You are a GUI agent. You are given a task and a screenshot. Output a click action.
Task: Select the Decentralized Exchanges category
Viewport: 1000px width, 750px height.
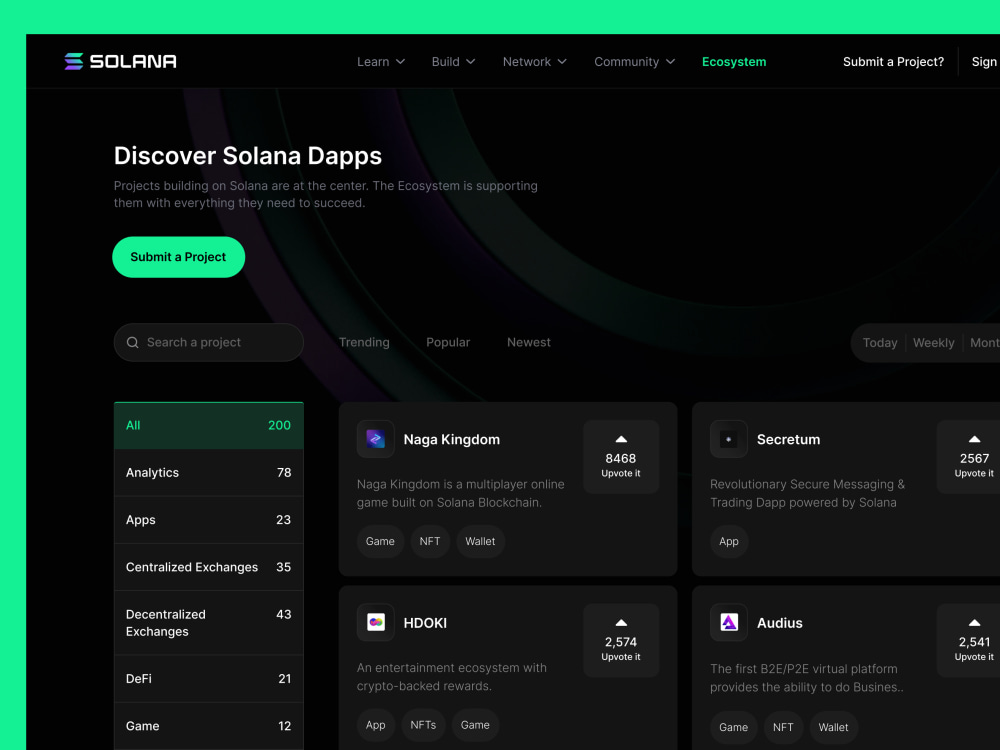209,623
